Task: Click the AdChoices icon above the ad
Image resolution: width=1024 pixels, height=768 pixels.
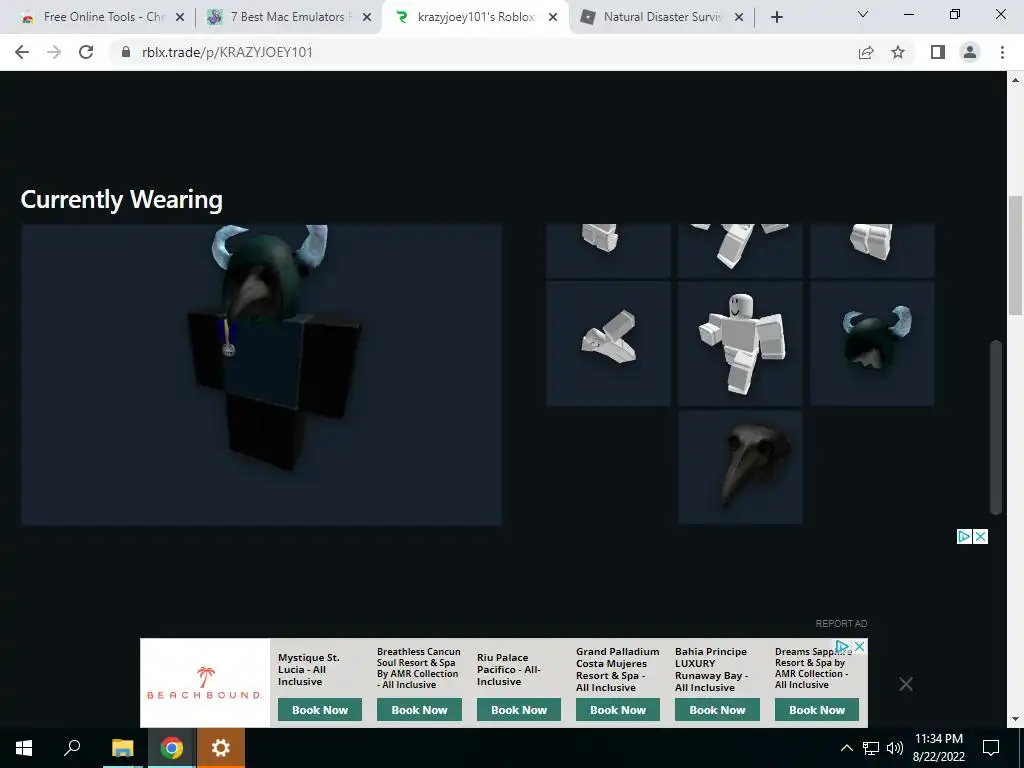Action: point(964,536)
